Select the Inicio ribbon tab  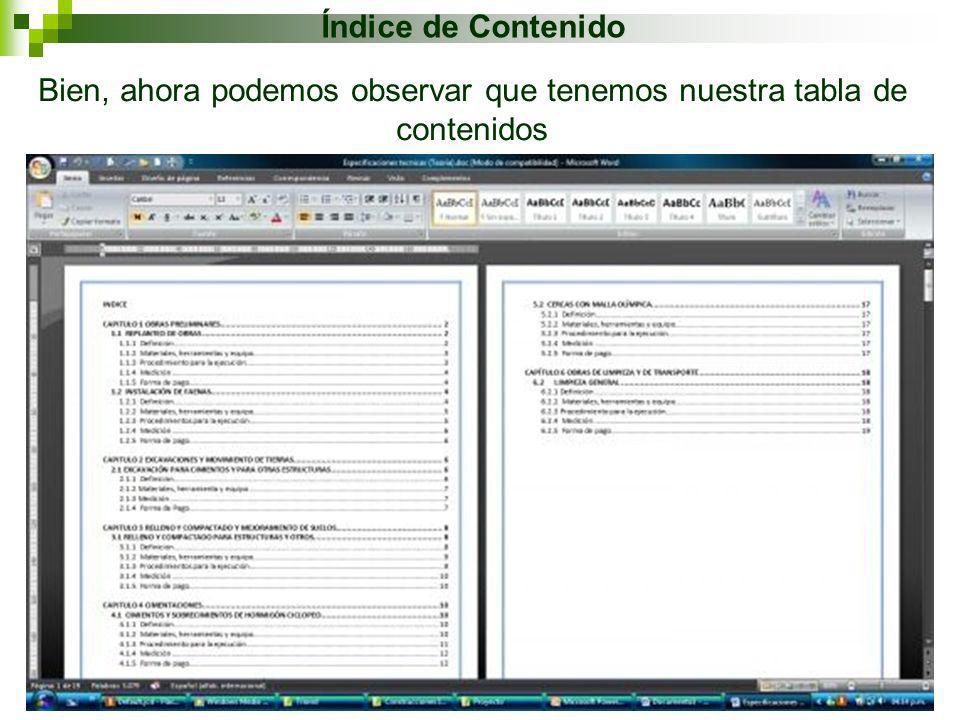point(72,178)
